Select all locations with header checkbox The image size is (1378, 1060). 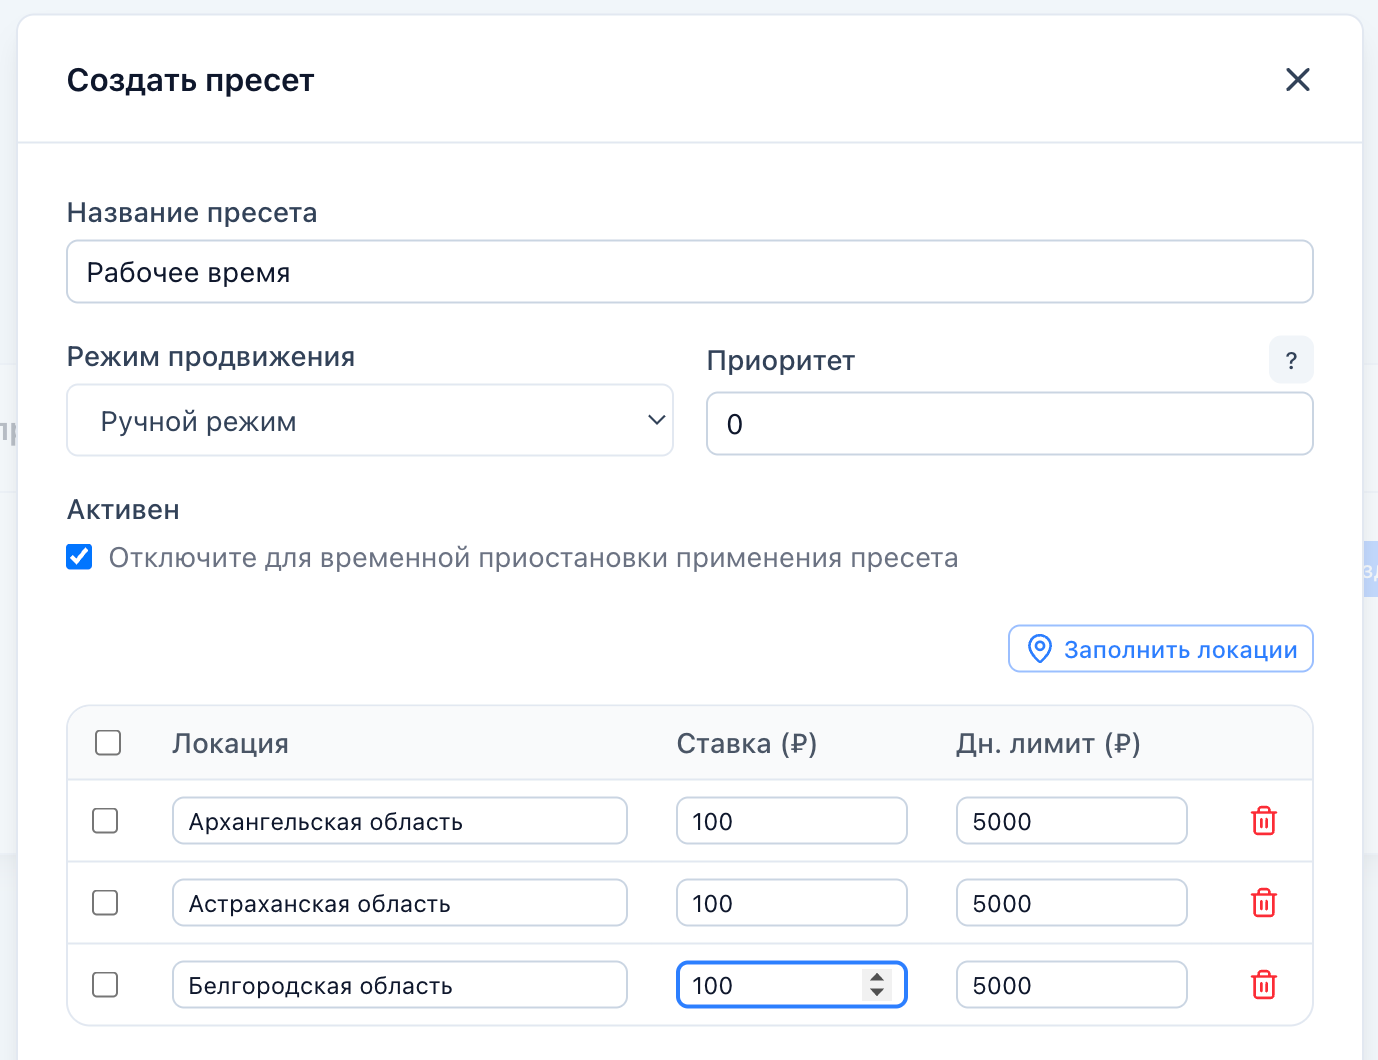[108, 743]
